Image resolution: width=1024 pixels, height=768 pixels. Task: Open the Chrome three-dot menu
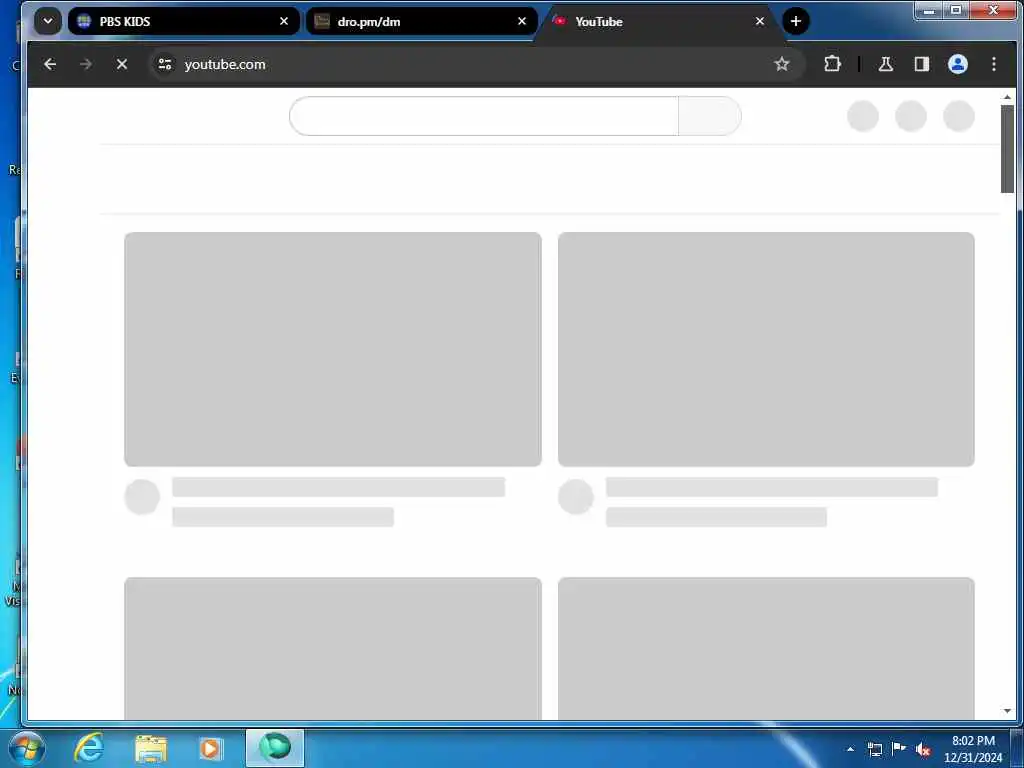coord(993,64)
